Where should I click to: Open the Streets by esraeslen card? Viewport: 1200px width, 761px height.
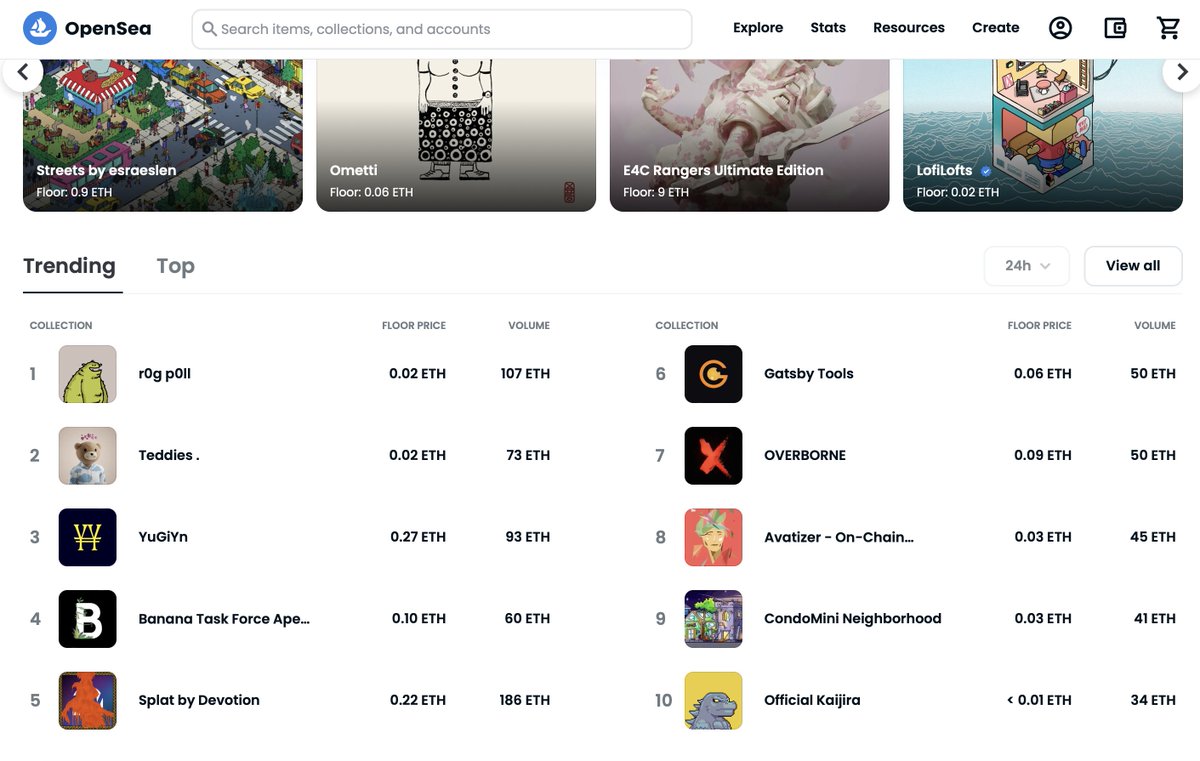(x=163, y=135)
